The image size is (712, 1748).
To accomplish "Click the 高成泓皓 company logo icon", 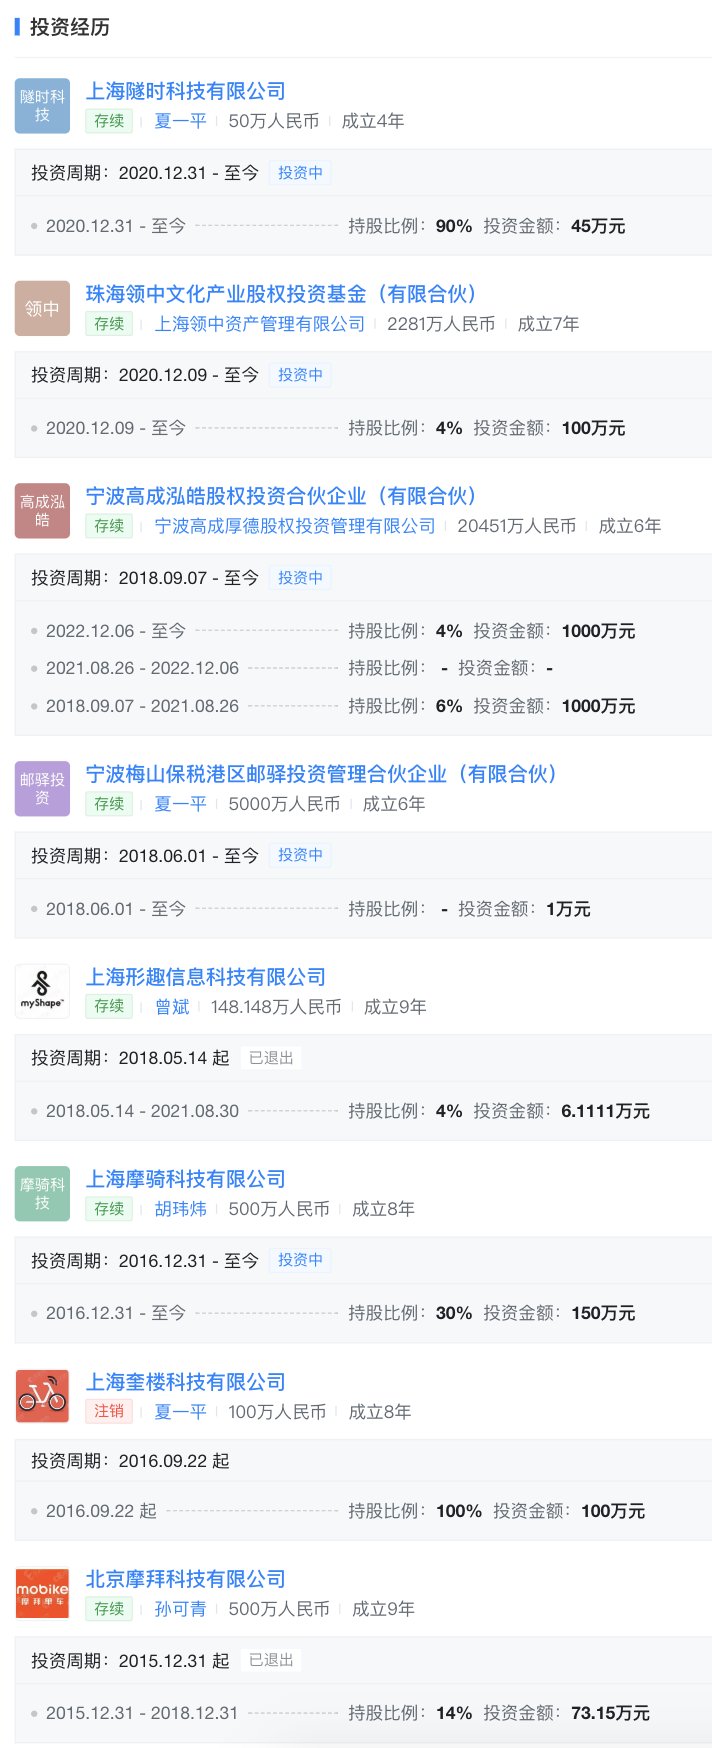I will tap(42, 511).
